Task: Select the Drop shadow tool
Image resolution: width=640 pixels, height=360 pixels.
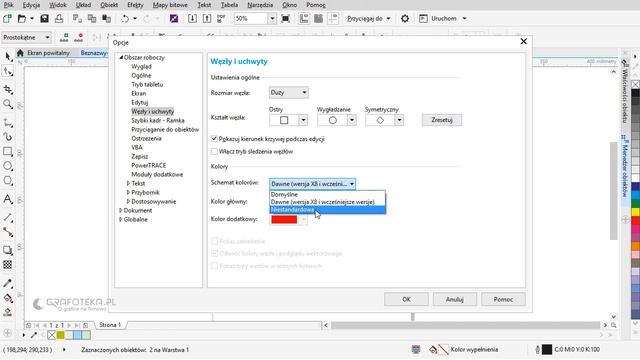Action: pos(8,250)
